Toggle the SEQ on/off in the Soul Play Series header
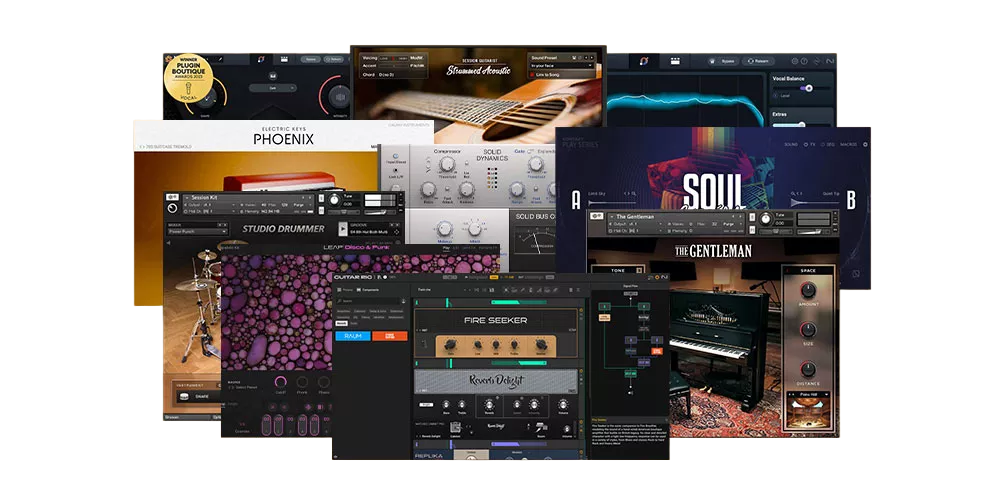The width and height of the screenshot is (1000, 500). (x=823, y=144)
